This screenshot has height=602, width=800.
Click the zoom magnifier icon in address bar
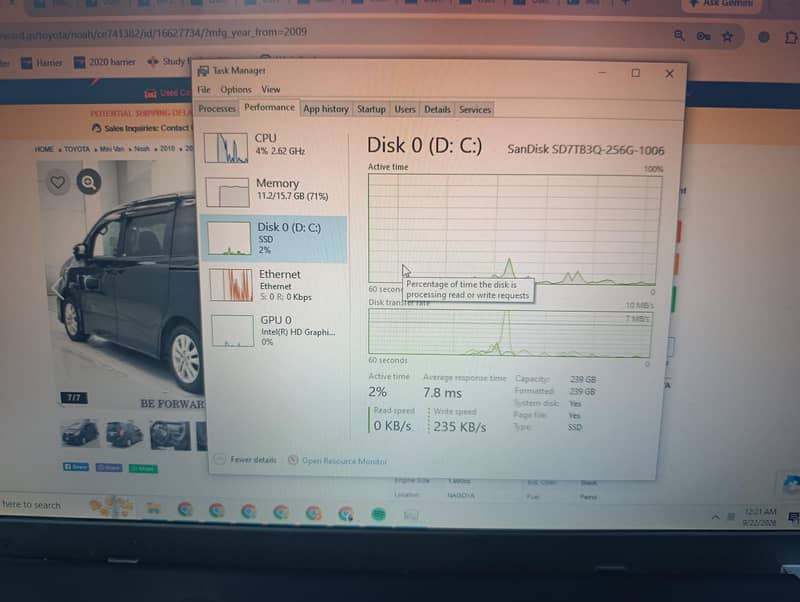click(679, 35)
